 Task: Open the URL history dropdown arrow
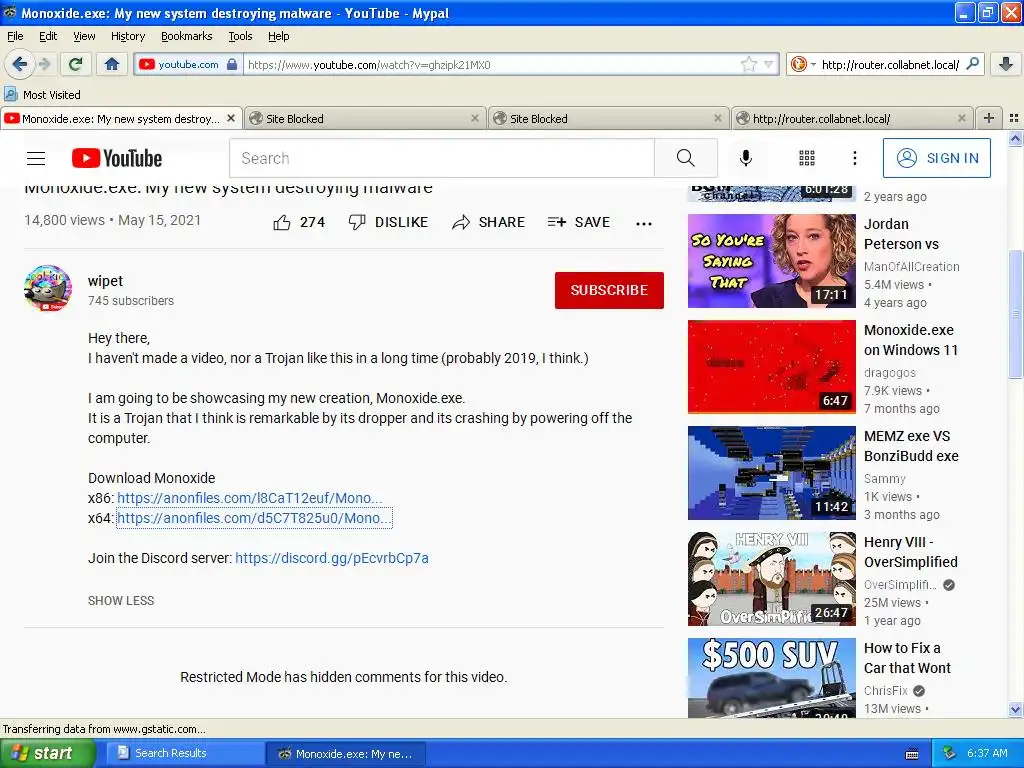pos(768,64)
